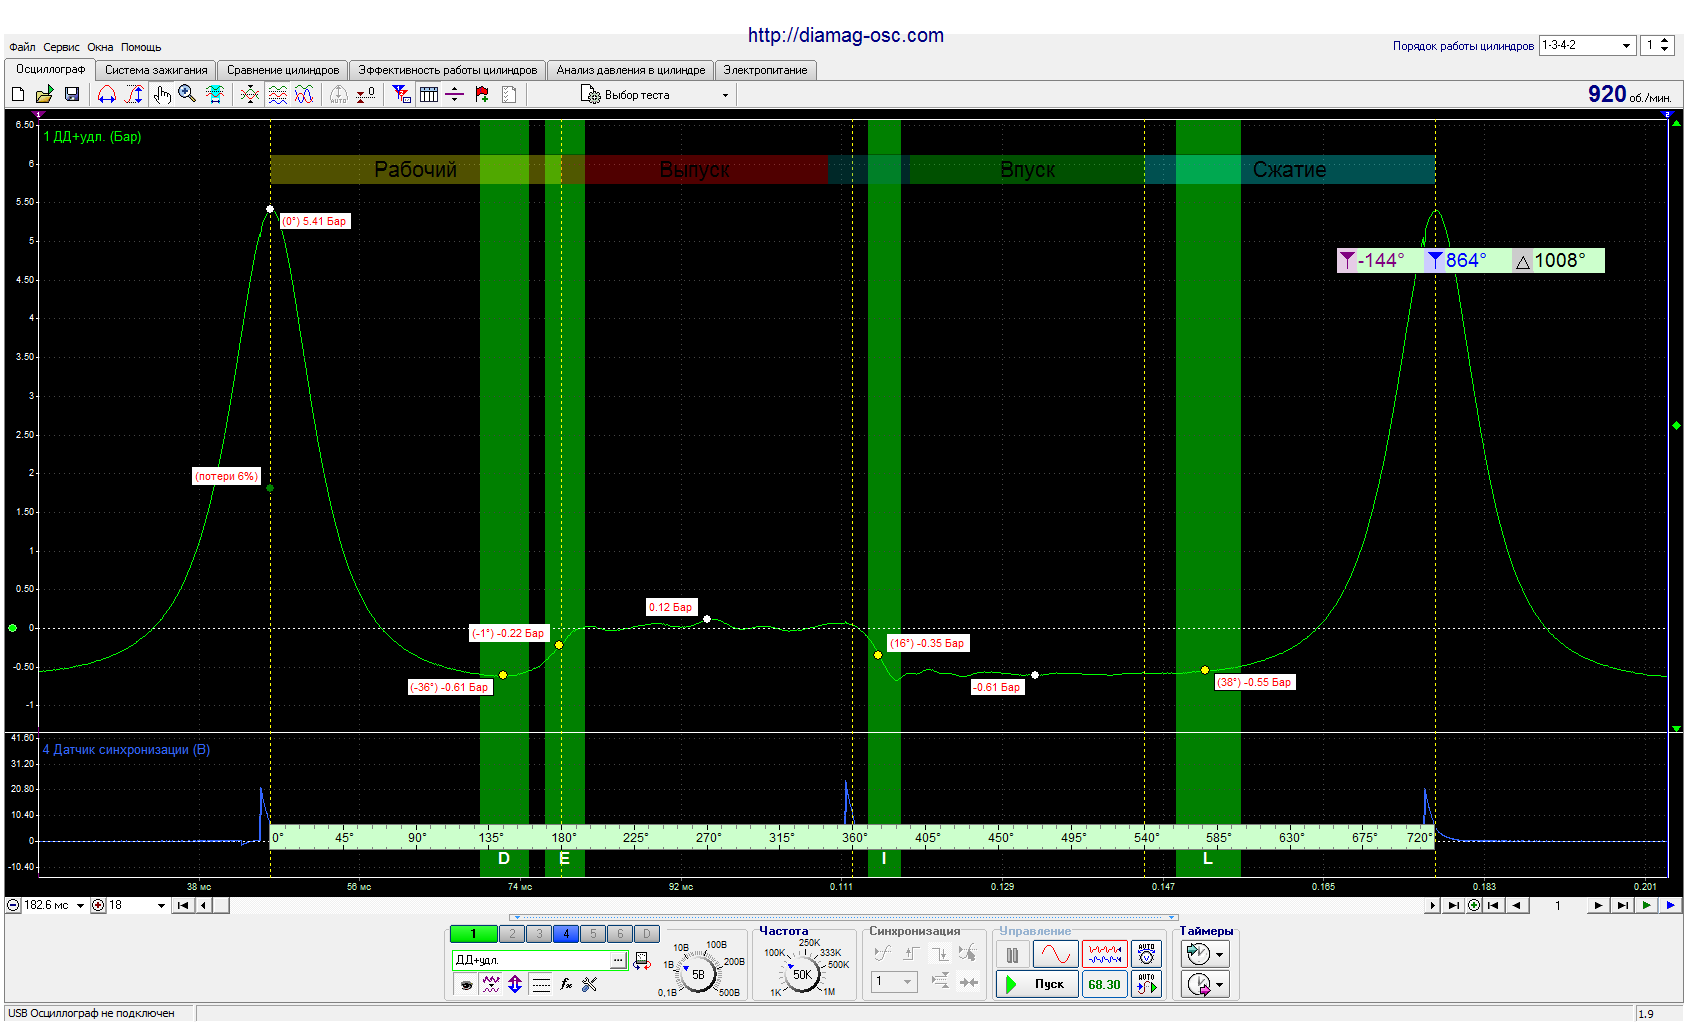Select channel 6 button
Screen dimensions: 1696x1026
pyautogui.click(x=620, y=934)
